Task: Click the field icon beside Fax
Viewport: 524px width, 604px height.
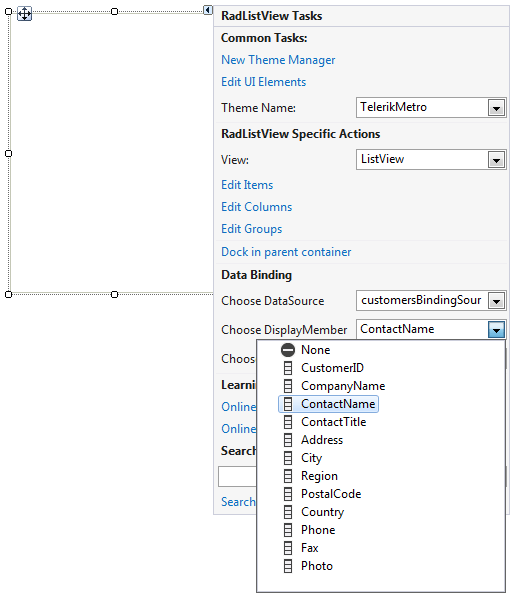Action: click(x=288, y=548)
